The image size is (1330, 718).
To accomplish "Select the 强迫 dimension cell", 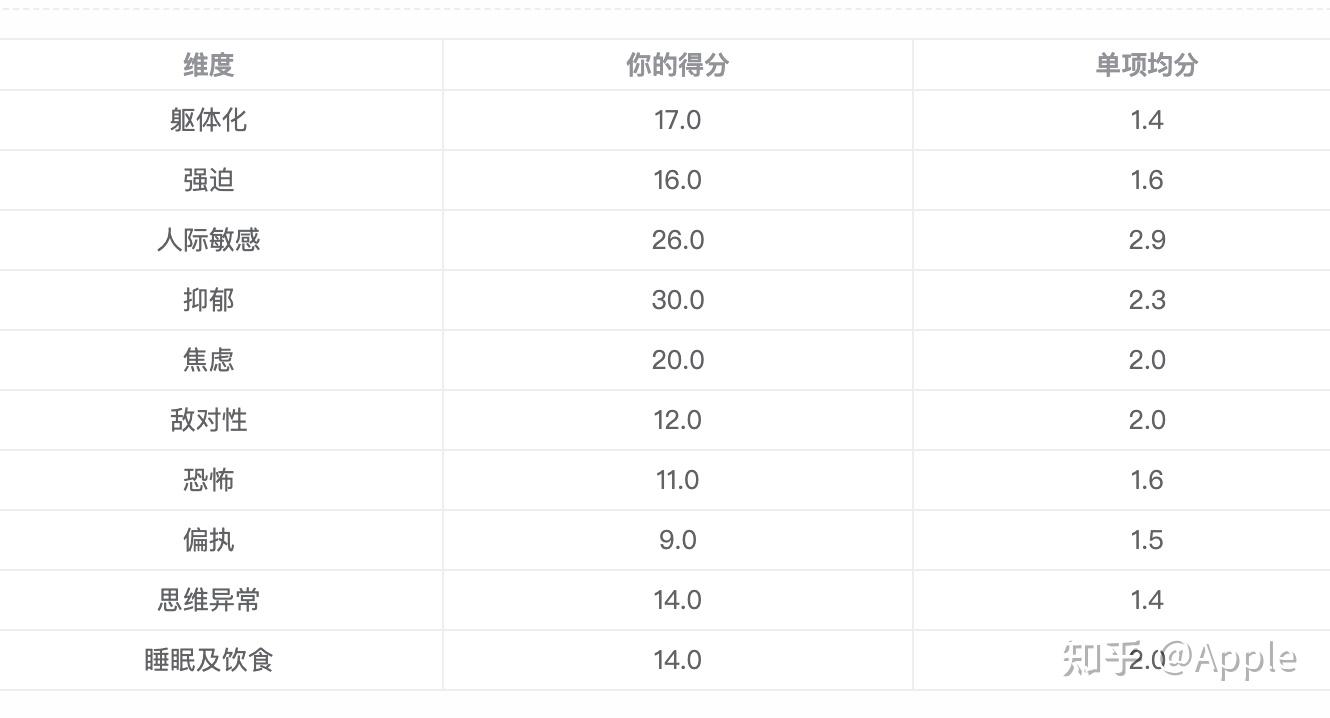I will pyautogui.click(x=209, y=180).
